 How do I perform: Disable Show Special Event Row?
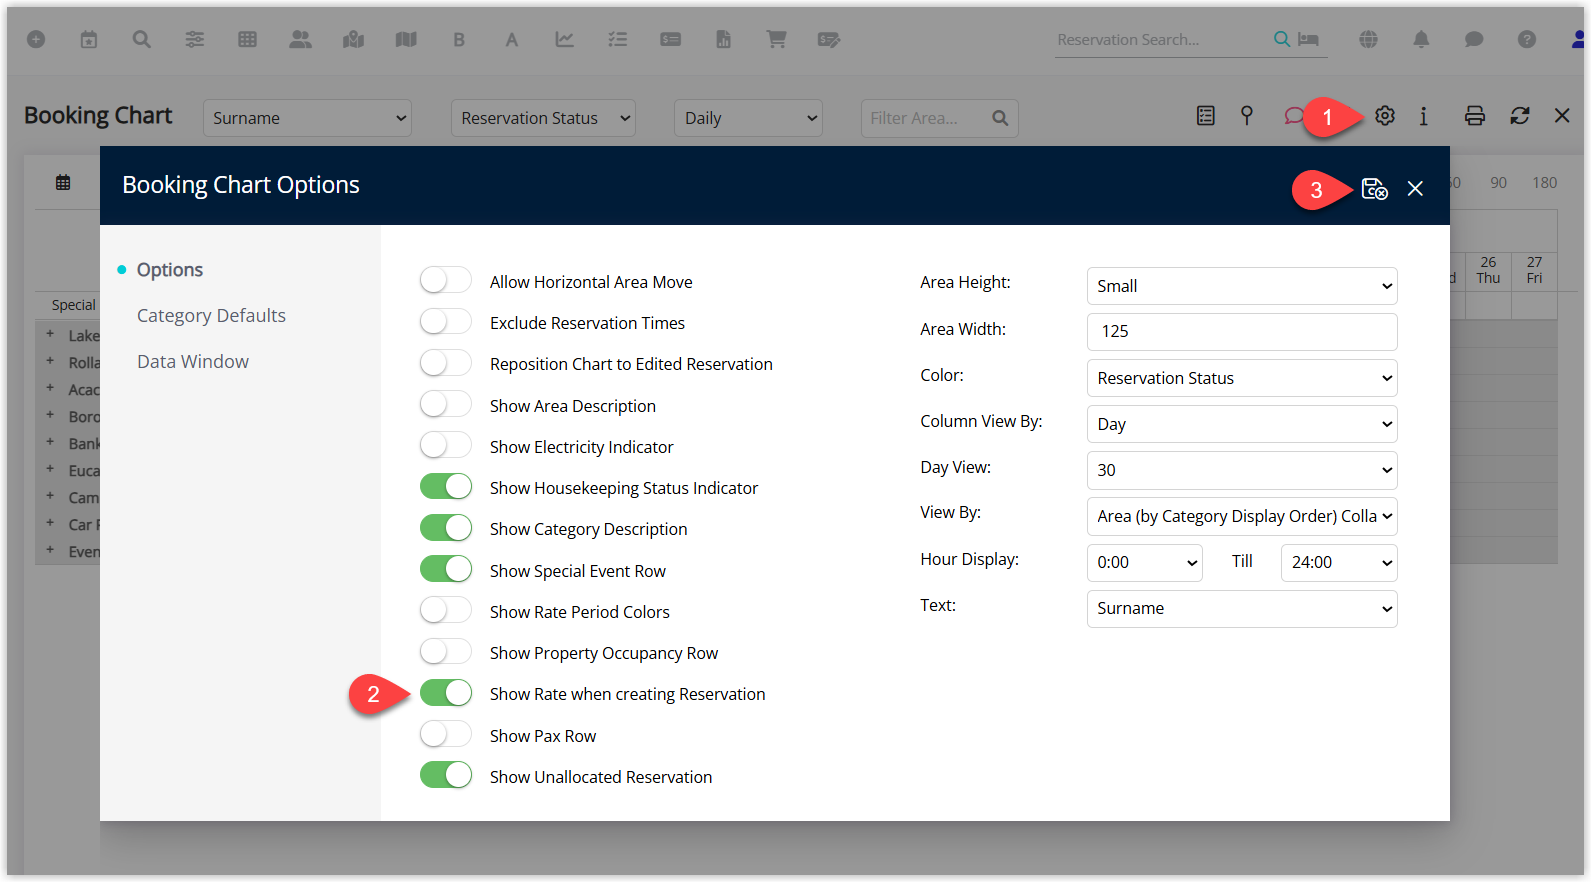pos(445,569)
